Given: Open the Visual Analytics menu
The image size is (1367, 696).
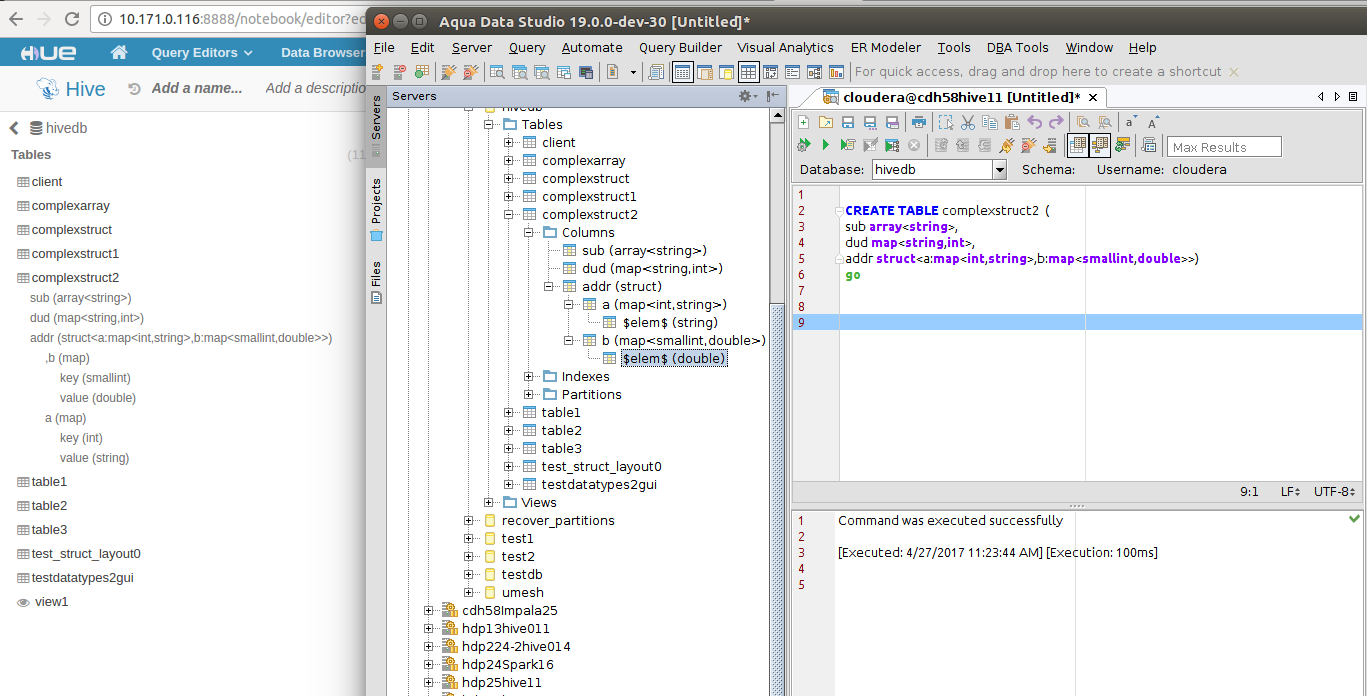Looking at the screenshot, I should click(x=785, y=47).
